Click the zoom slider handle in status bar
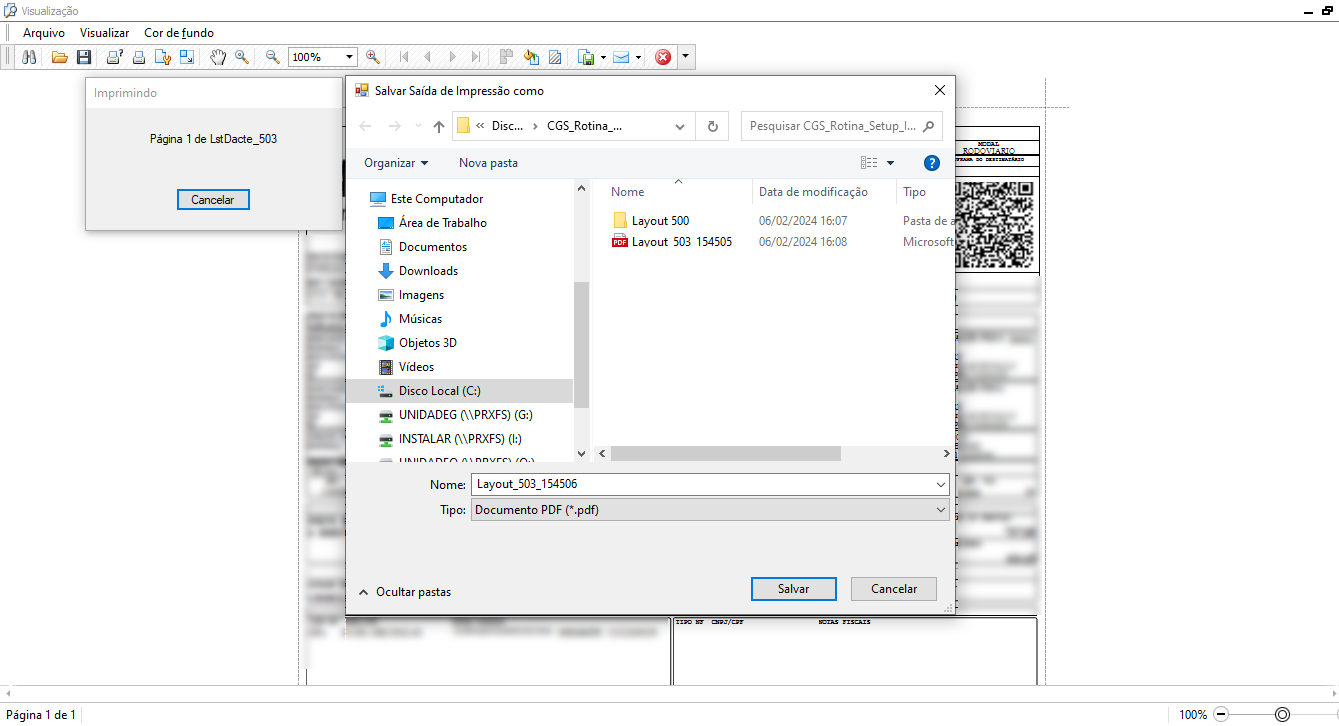This screenshot has height=726, width=1339. tap(1282, 715)
